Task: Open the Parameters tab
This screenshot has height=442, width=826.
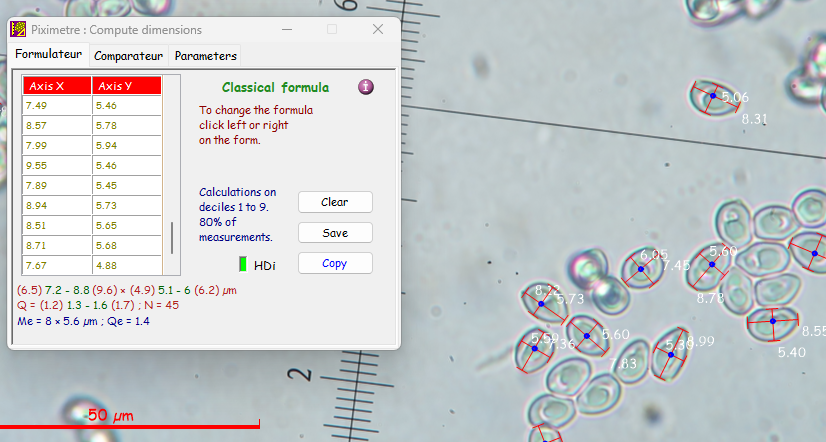Action: pyautogui.click(x=206, y=56)
